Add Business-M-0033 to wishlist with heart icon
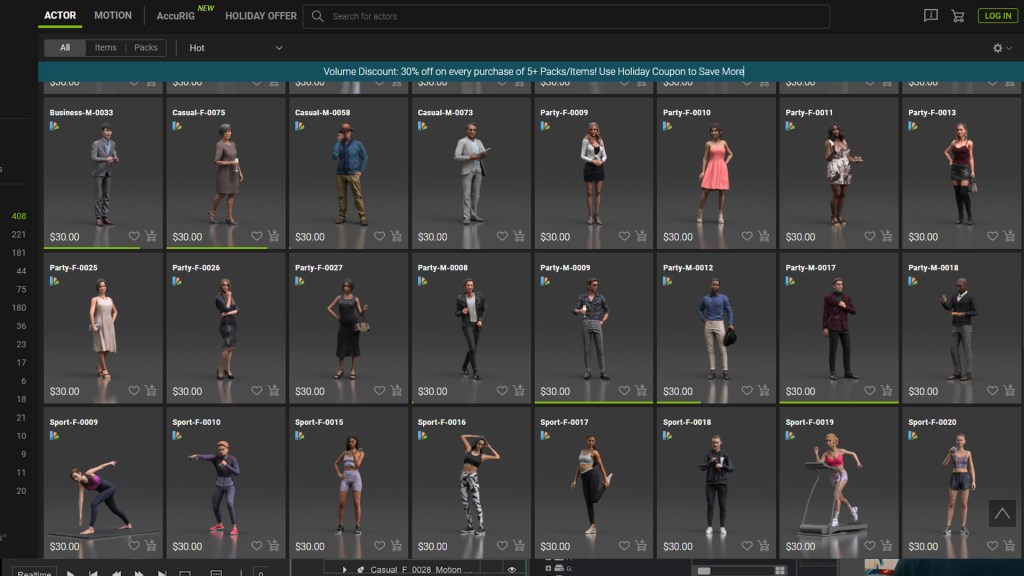Screen dimensions: 1024x576 point(134,237)
